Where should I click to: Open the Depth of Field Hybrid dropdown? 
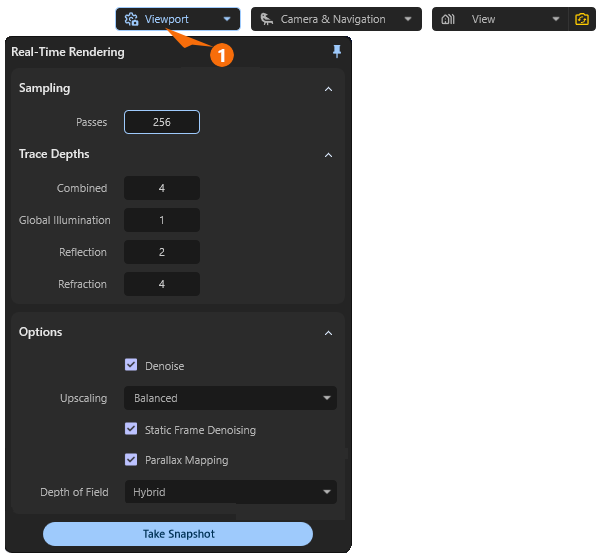[230, 492]
